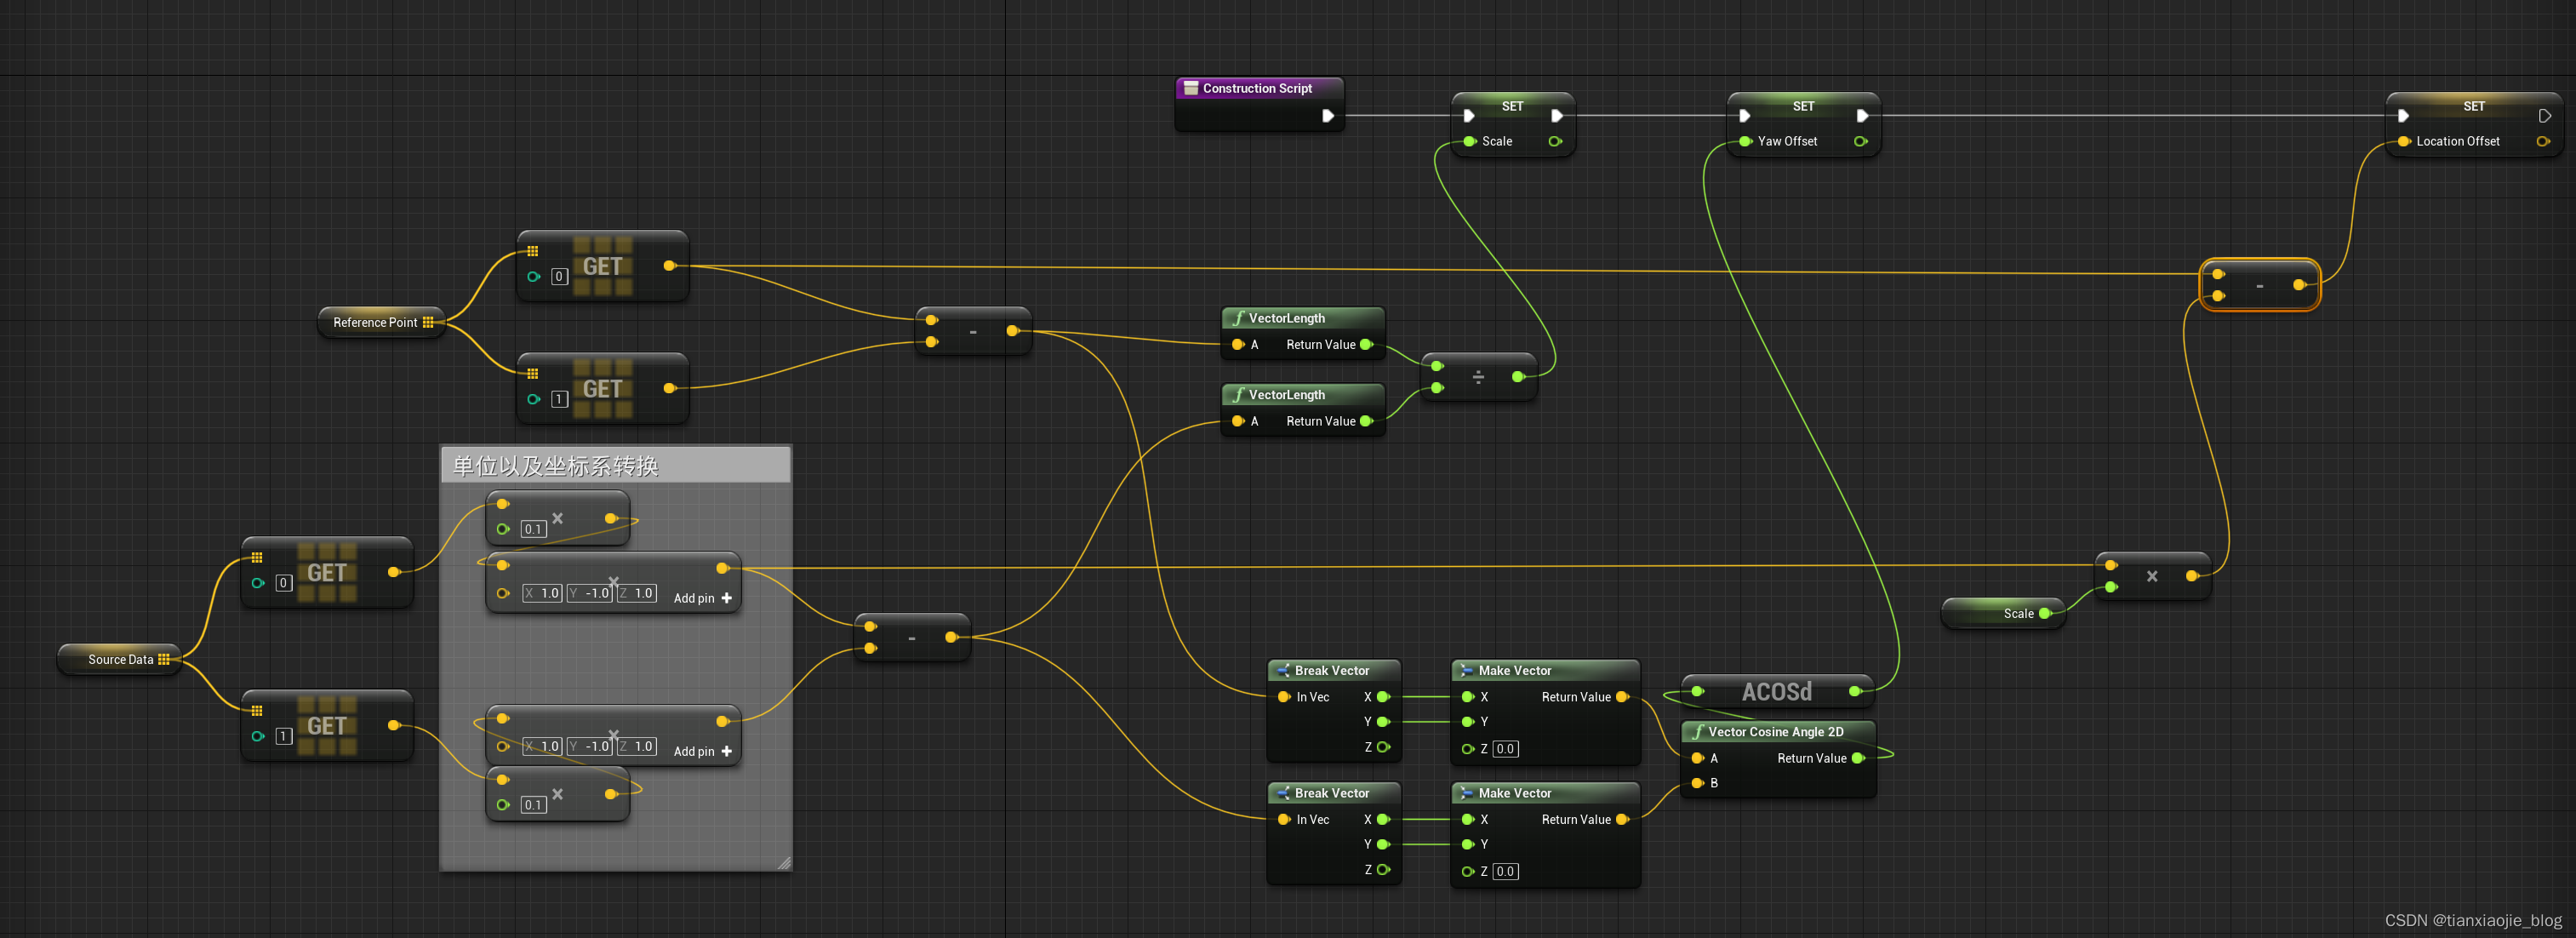
Task: Select the Source Data variable node
Action: click(121, 659)
